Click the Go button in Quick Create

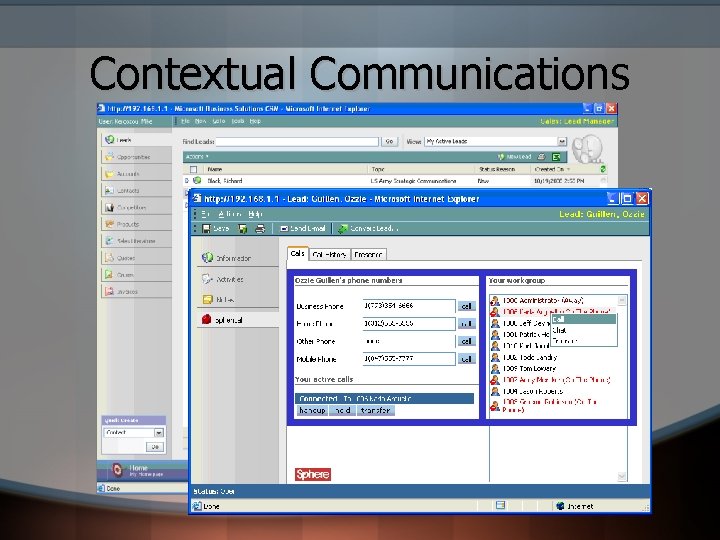tap(155, 447)
